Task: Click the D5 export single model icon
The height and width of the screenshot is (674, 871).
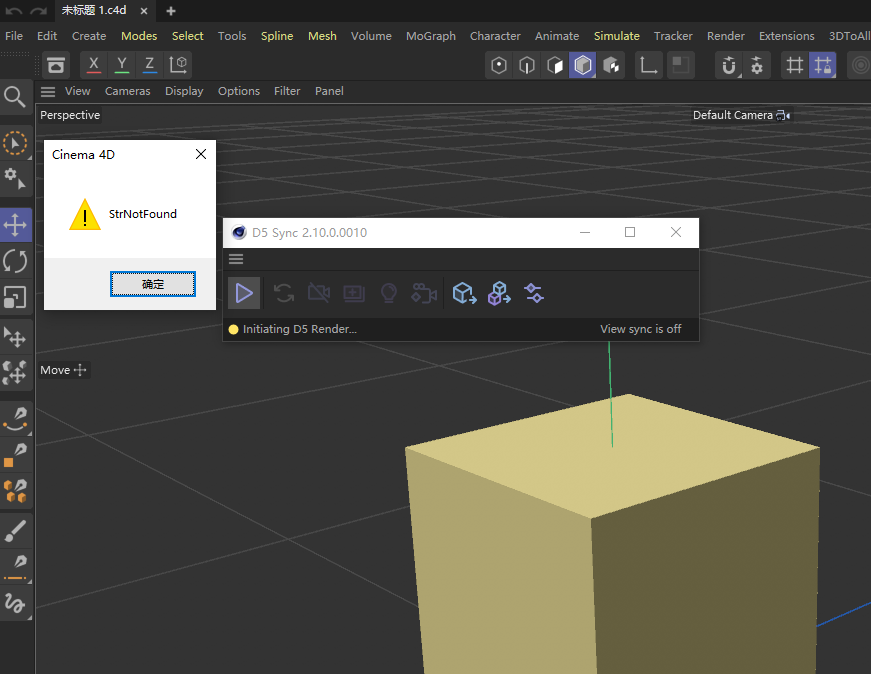Action: [464, 293]
